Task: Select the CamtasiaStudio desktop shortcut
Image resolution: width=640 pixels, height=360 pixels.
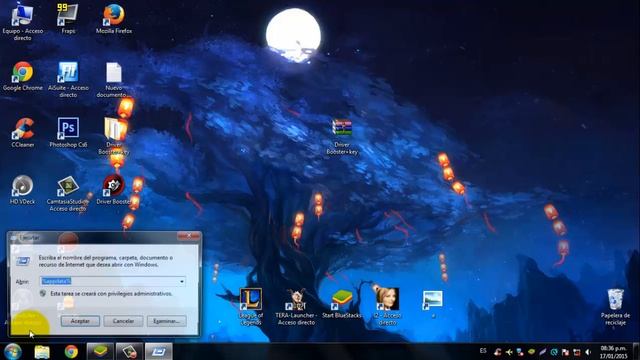Action: pyautogui.click(x=68, y=193)
